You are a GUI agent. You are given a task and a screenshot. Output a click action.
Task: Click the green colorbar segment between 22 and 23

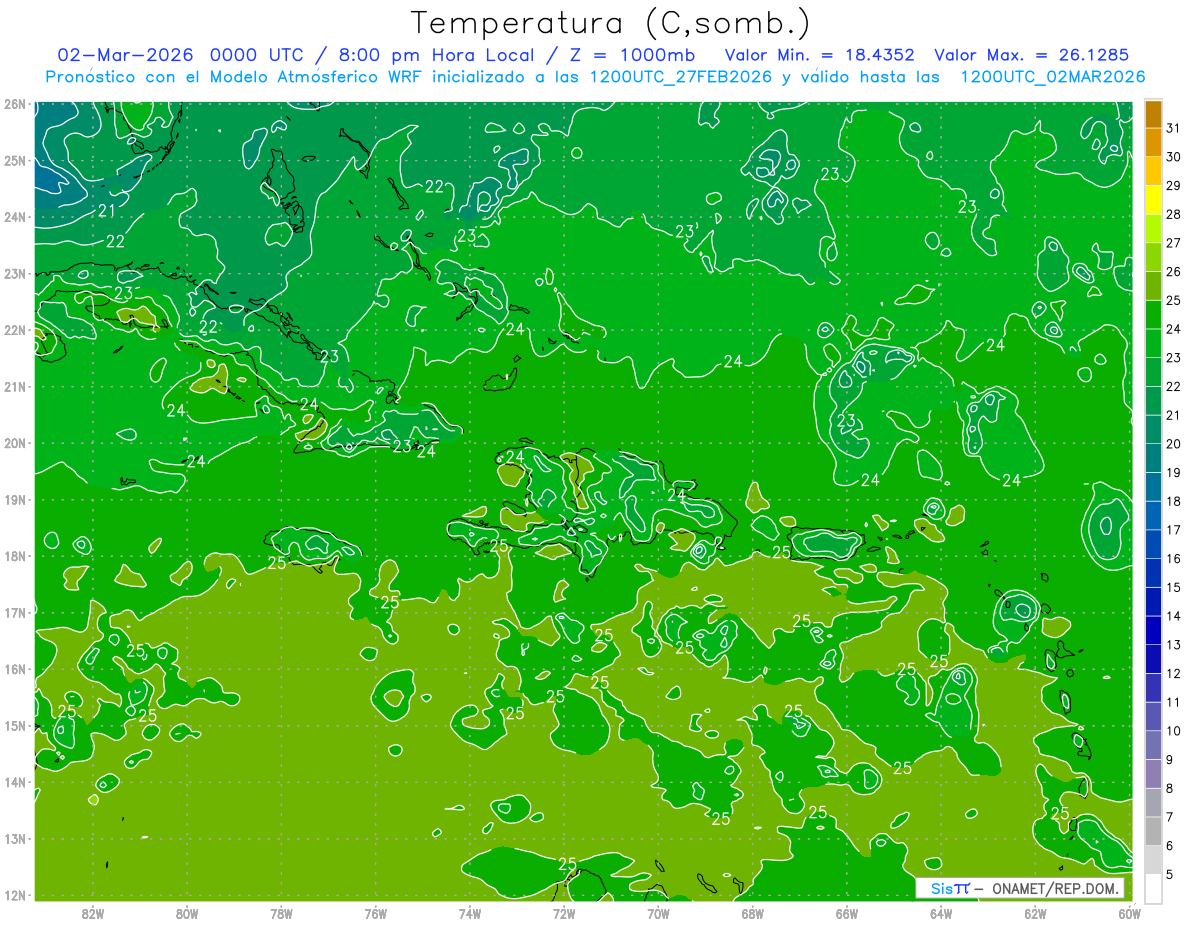[x=1153, y=372]
